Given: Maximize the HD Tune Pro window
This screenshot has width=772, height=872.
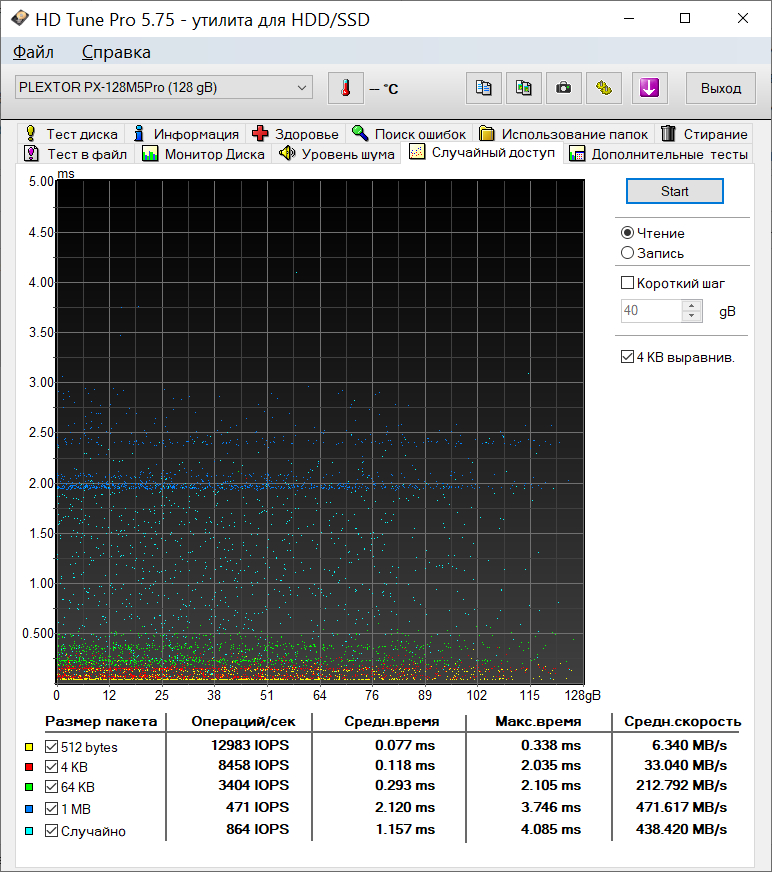Looking at the screenshot, I should click(685, 18).
